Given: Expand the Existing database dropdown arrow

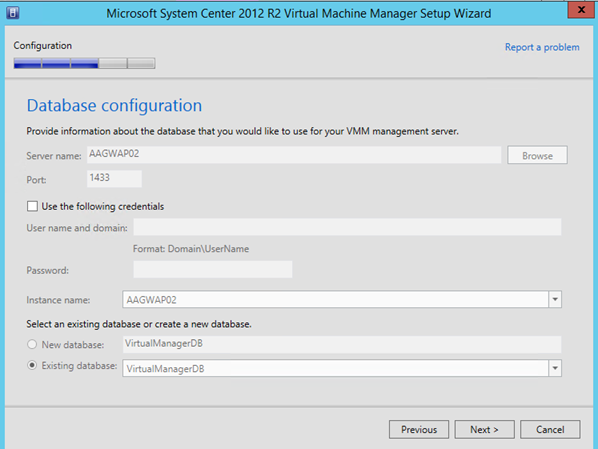Looking at the screenshot, I should [x=555, y=368].
